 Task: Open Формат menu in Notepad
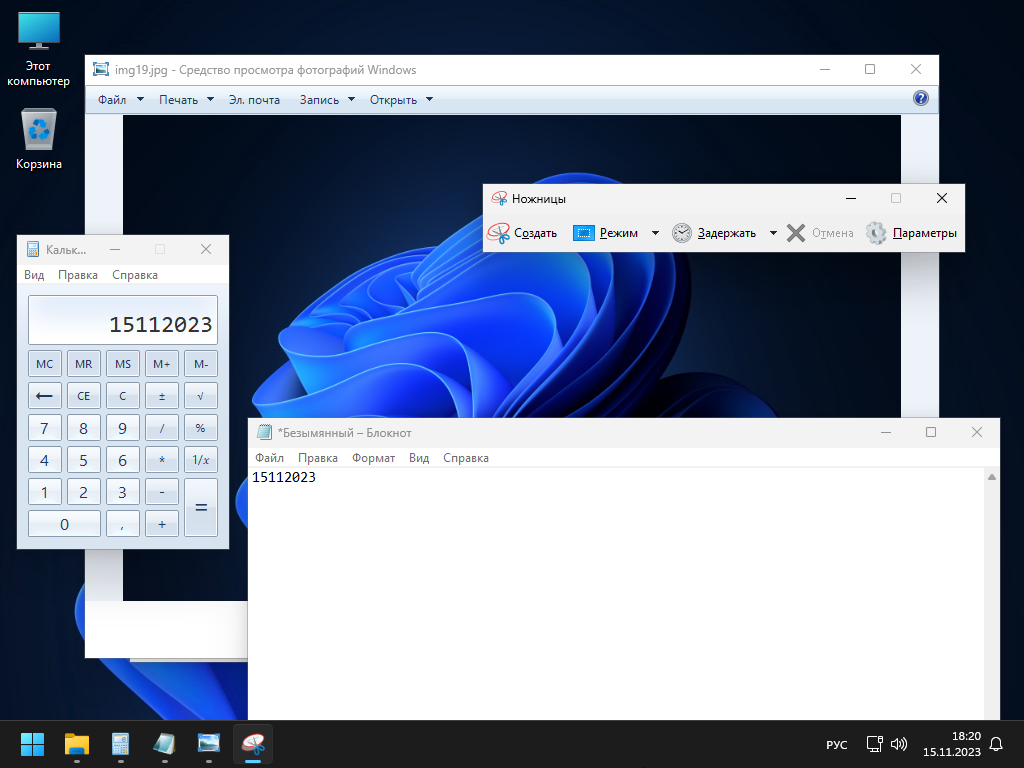[x=373, y=458]
